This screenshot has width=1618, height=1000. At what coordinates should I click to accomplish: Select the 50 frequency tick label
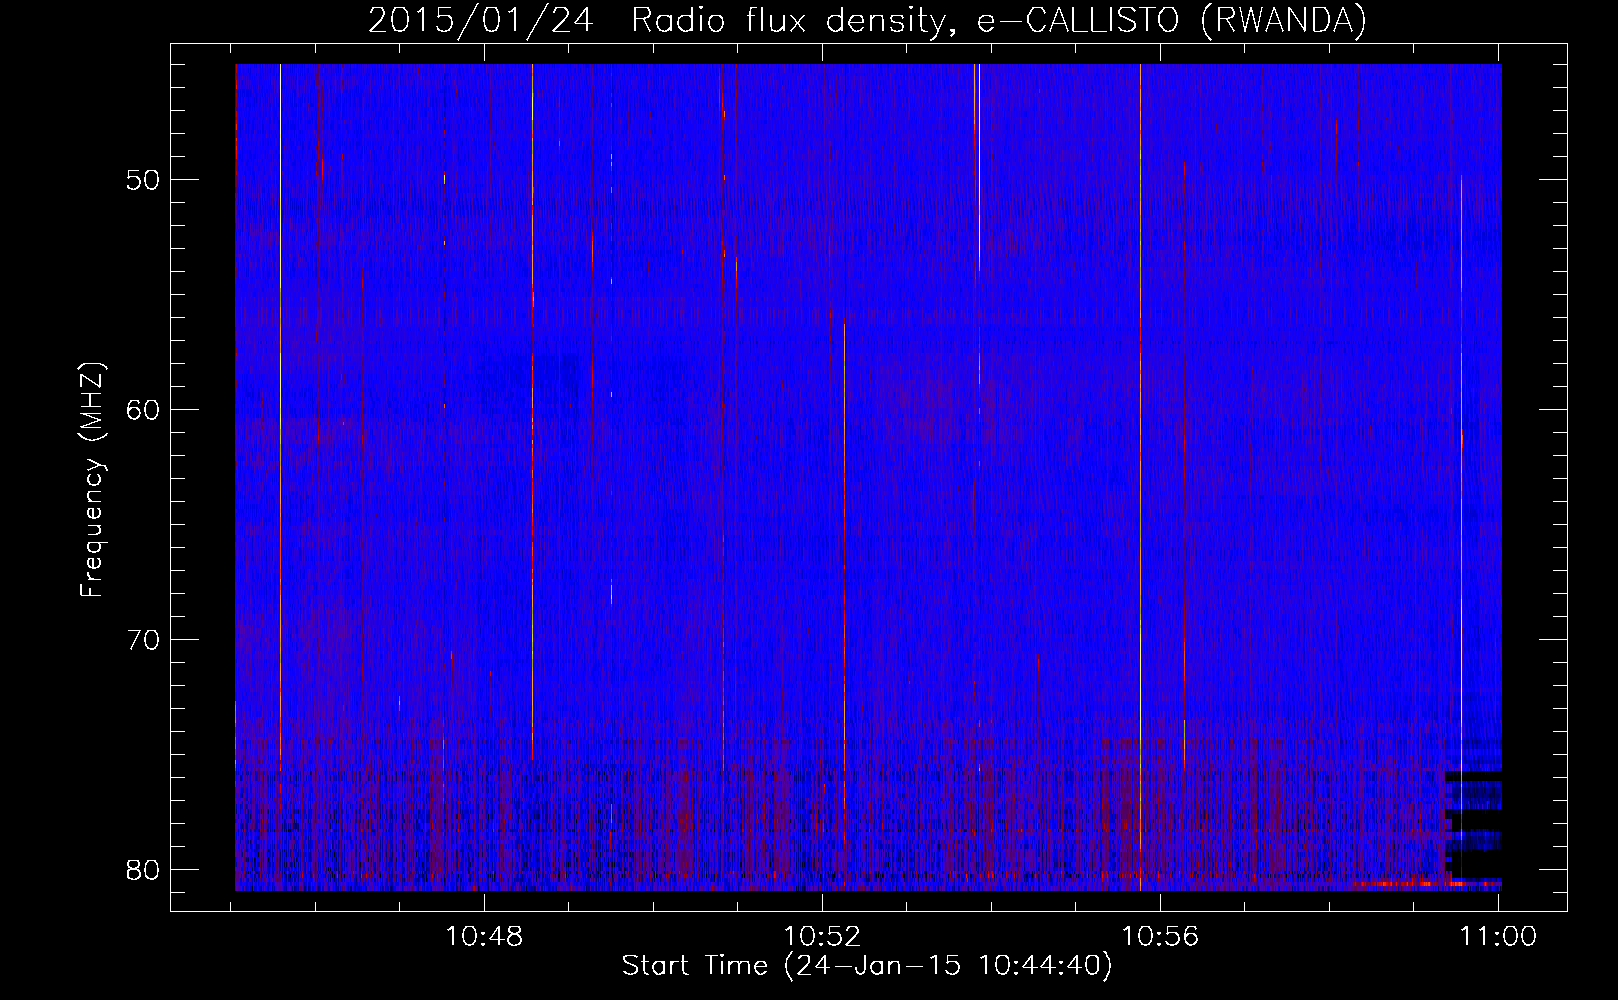tap(143, 180)
